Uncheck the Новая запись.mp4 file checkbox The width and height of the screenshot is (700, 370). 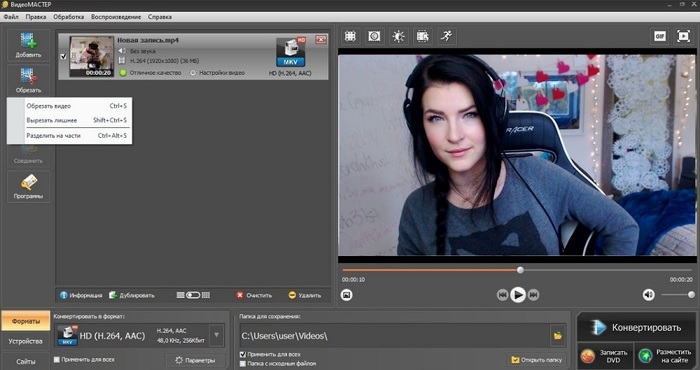63,57
